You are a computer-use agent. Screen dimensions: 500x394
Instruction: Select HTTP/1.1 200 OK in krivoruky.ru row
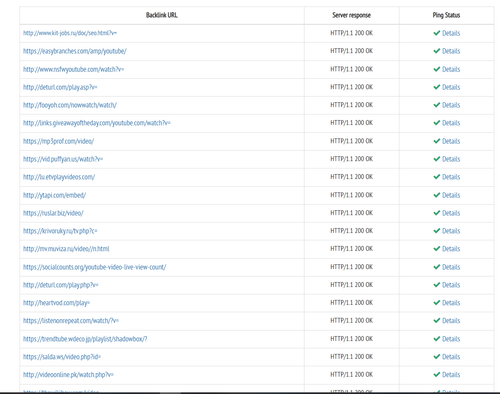point(351,231)
